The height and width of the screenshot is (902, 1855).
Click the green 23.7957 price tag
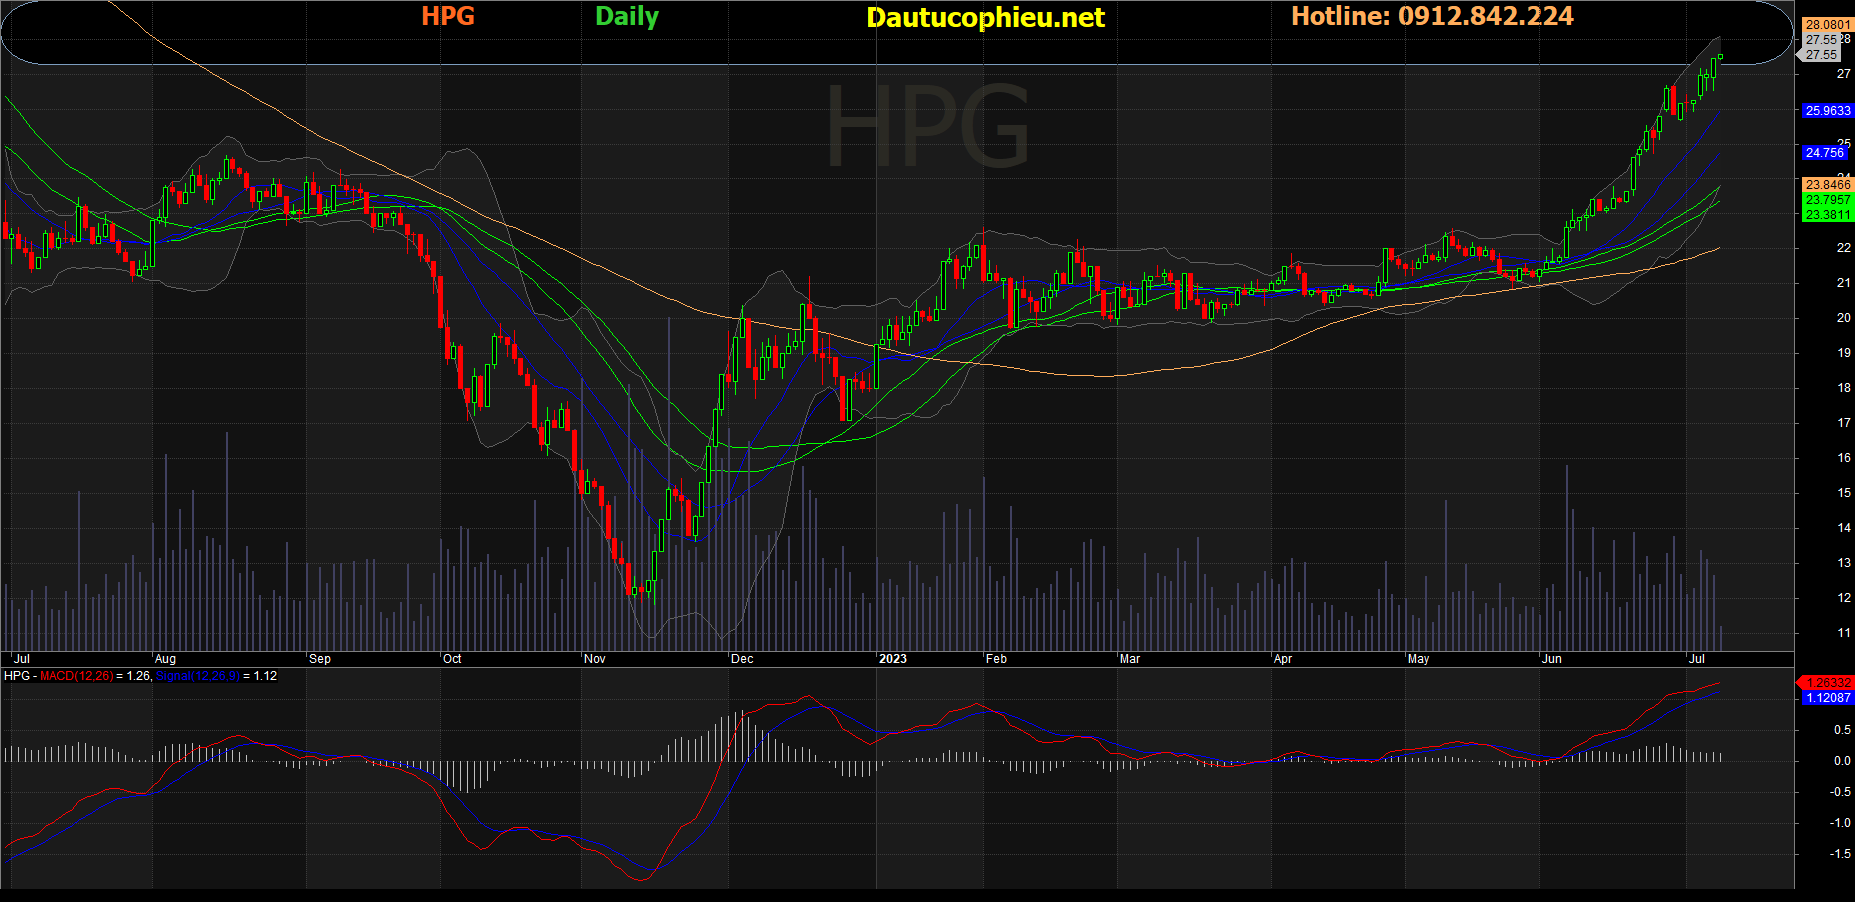[x=1827, y=200]
